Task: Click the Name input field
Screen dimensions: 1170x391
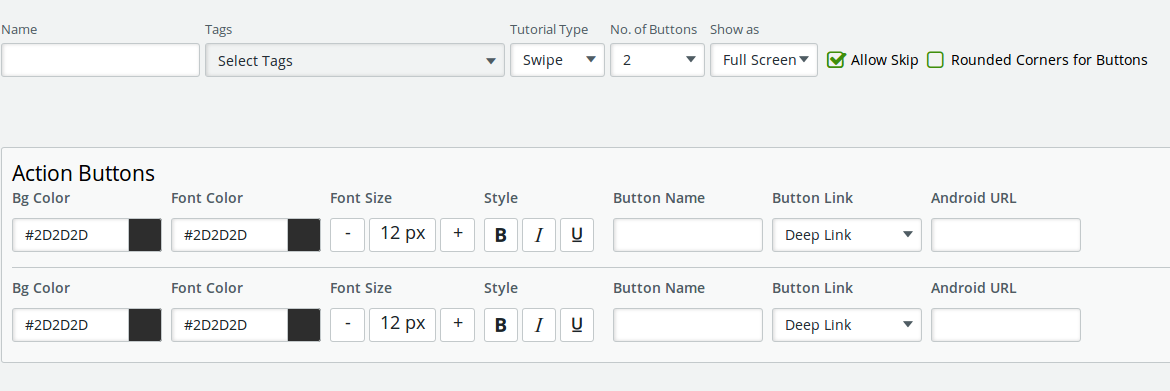Action: point(101,60)
